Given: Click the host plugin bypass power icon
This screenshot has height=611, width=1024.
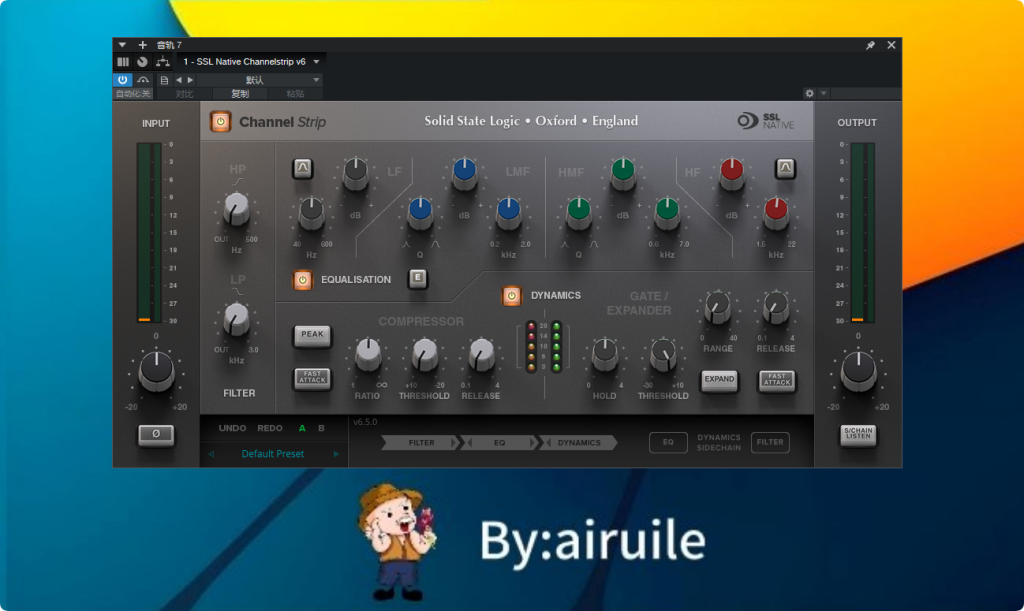Looking at the screenshot, I should pyautogui.click(x=123, y=80).
